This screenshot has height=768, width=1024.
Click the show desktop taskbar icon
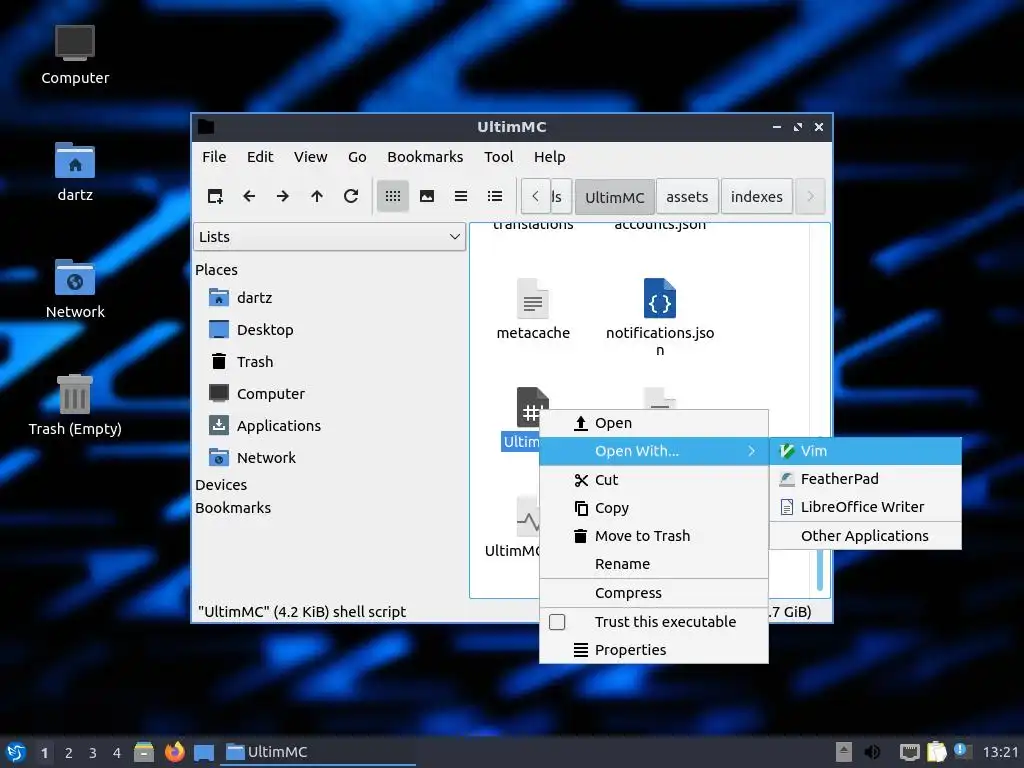point(204,753)
